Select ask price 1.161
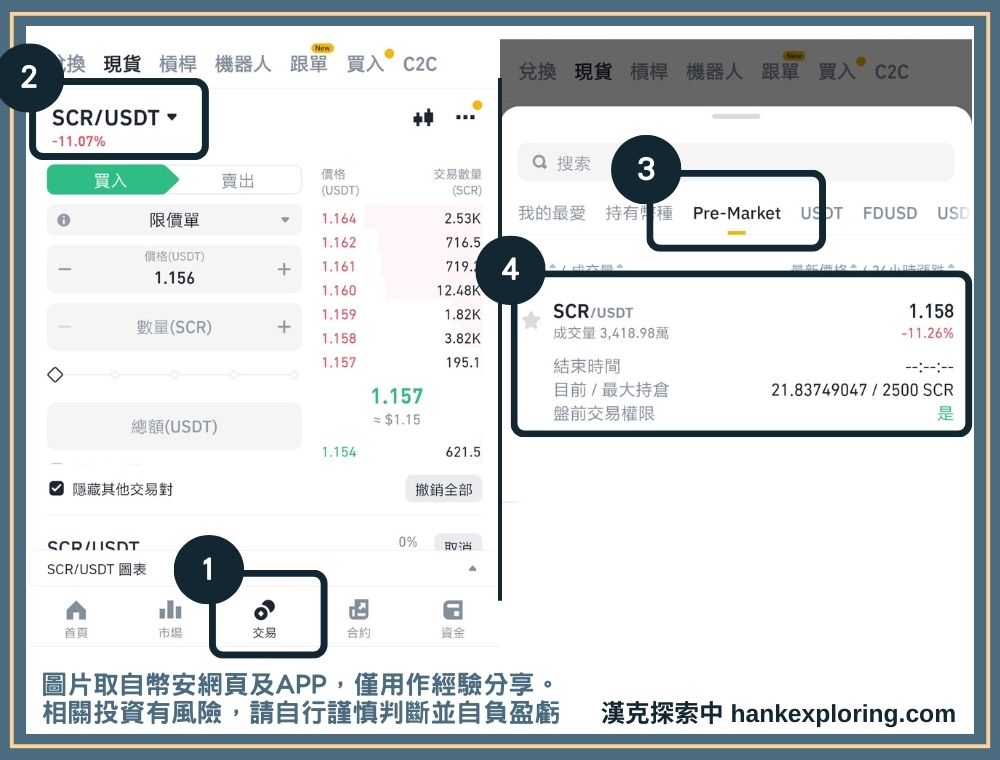 coord(339,267)
